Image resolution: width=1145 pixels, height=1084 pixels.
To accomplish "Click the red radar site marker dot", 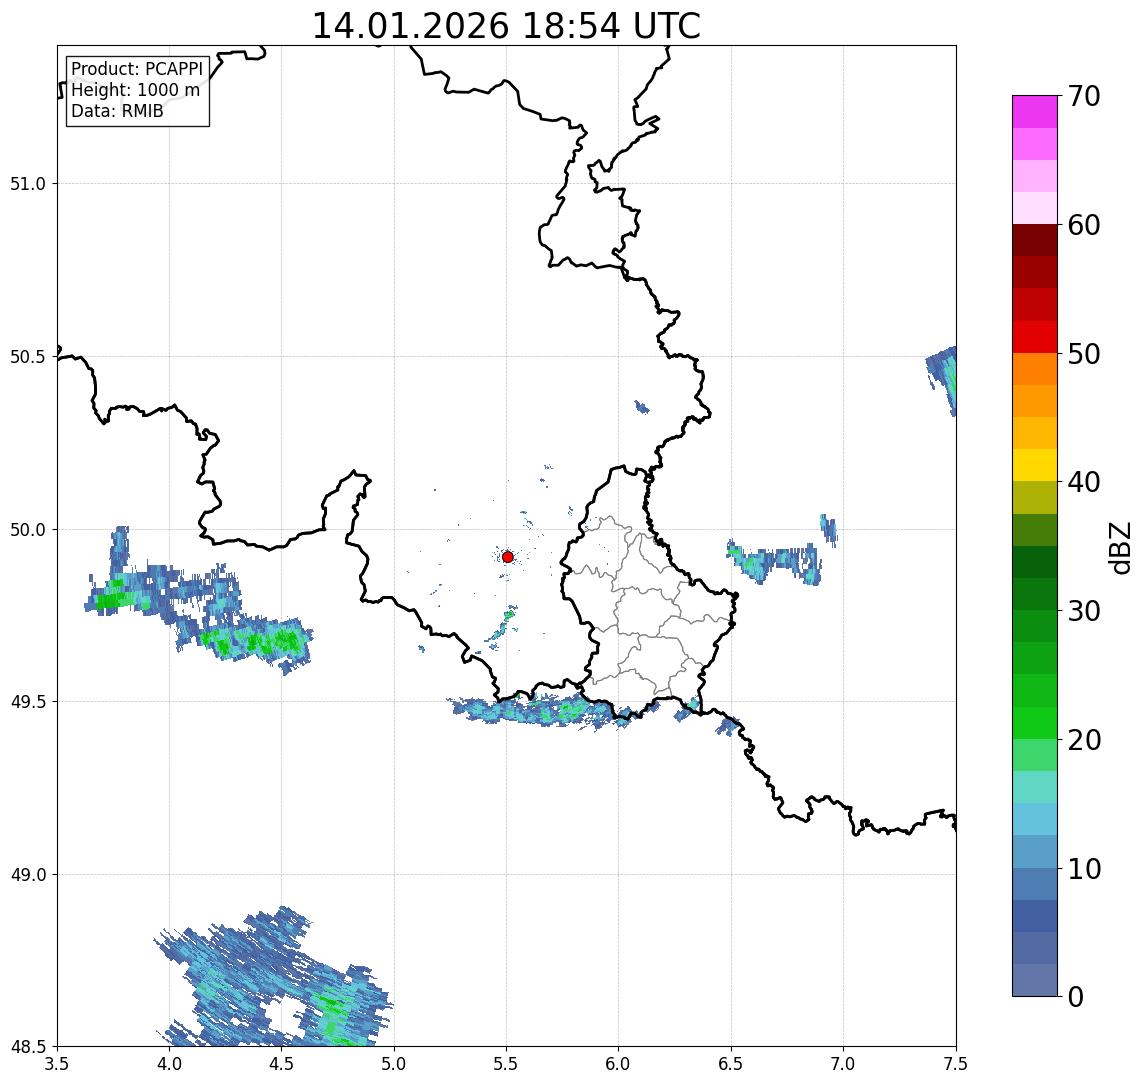I will (508, 557).
